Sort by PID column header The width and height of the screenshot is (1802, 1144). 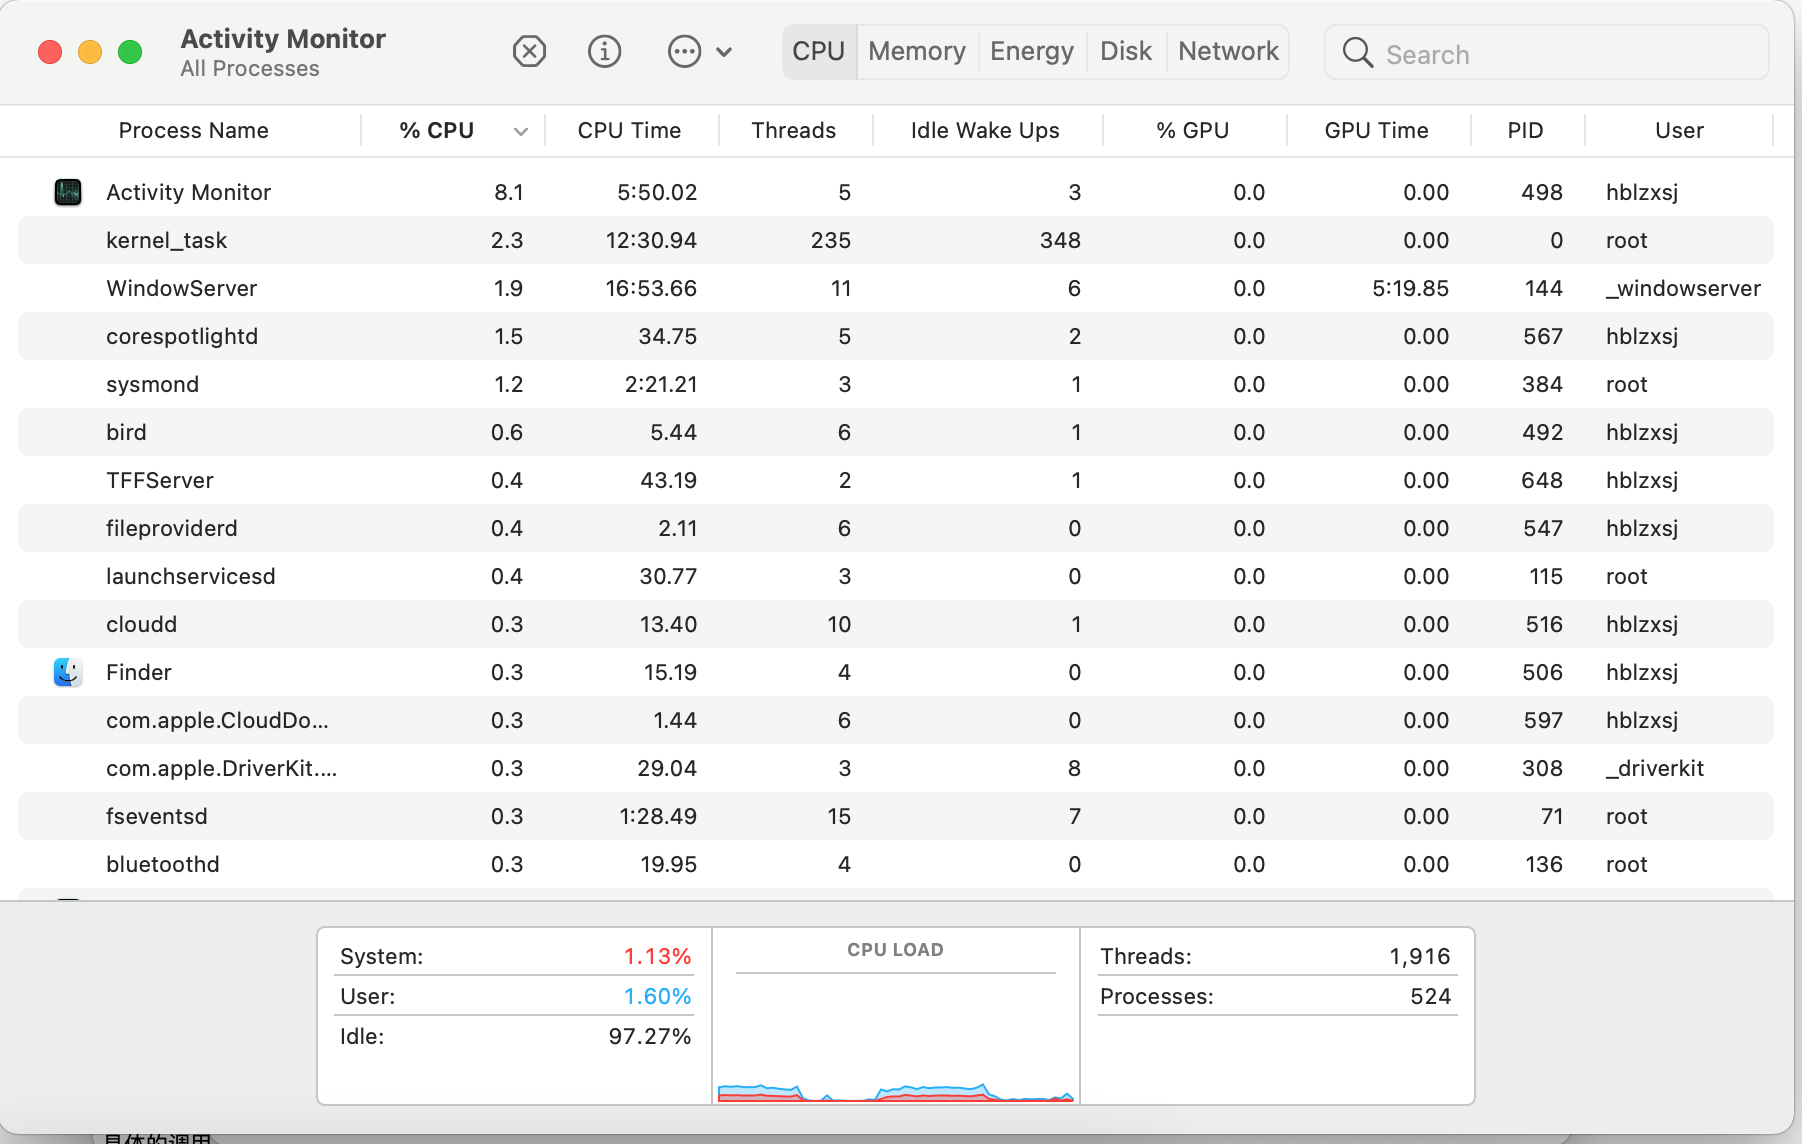[1526, 130]
